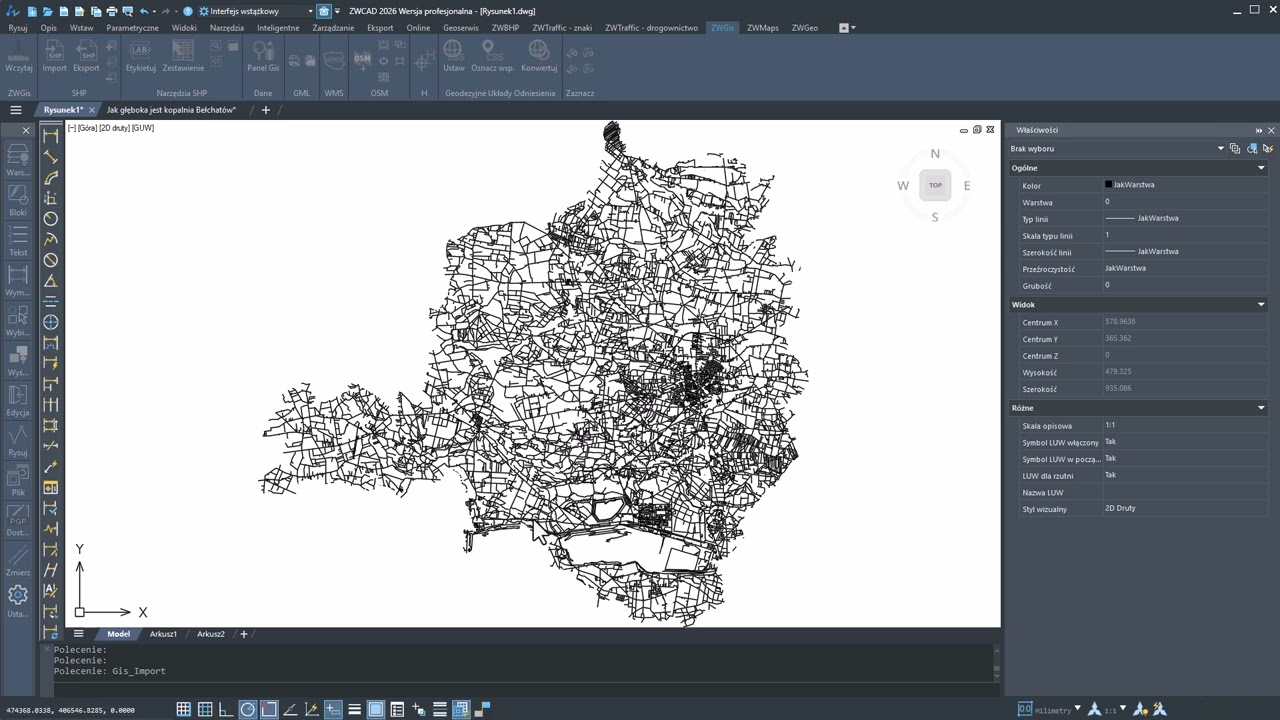Open the Bloki panel in left sidebar

tap(18, 200)
